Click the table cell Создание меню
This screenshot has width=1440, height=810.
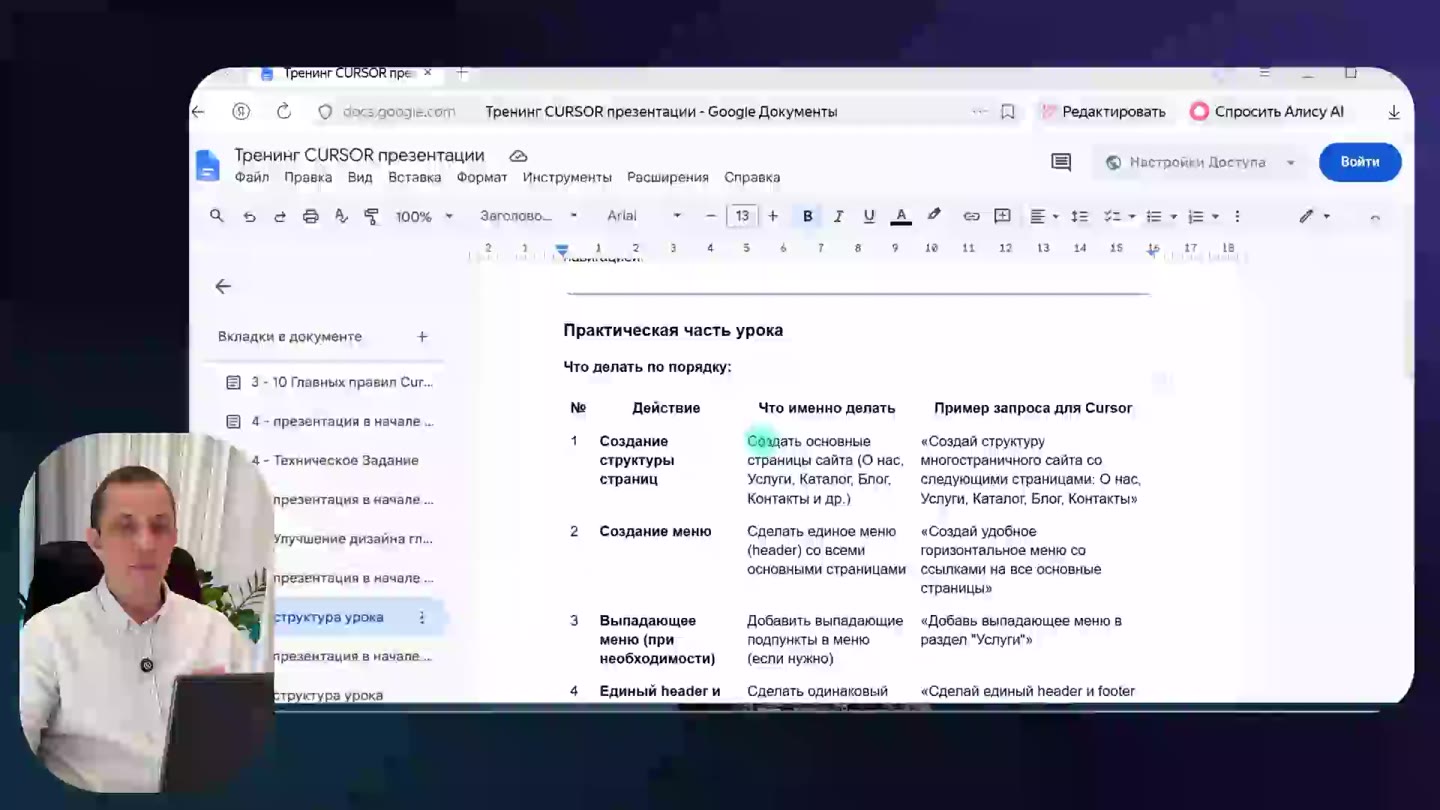[x=655, y=531]
